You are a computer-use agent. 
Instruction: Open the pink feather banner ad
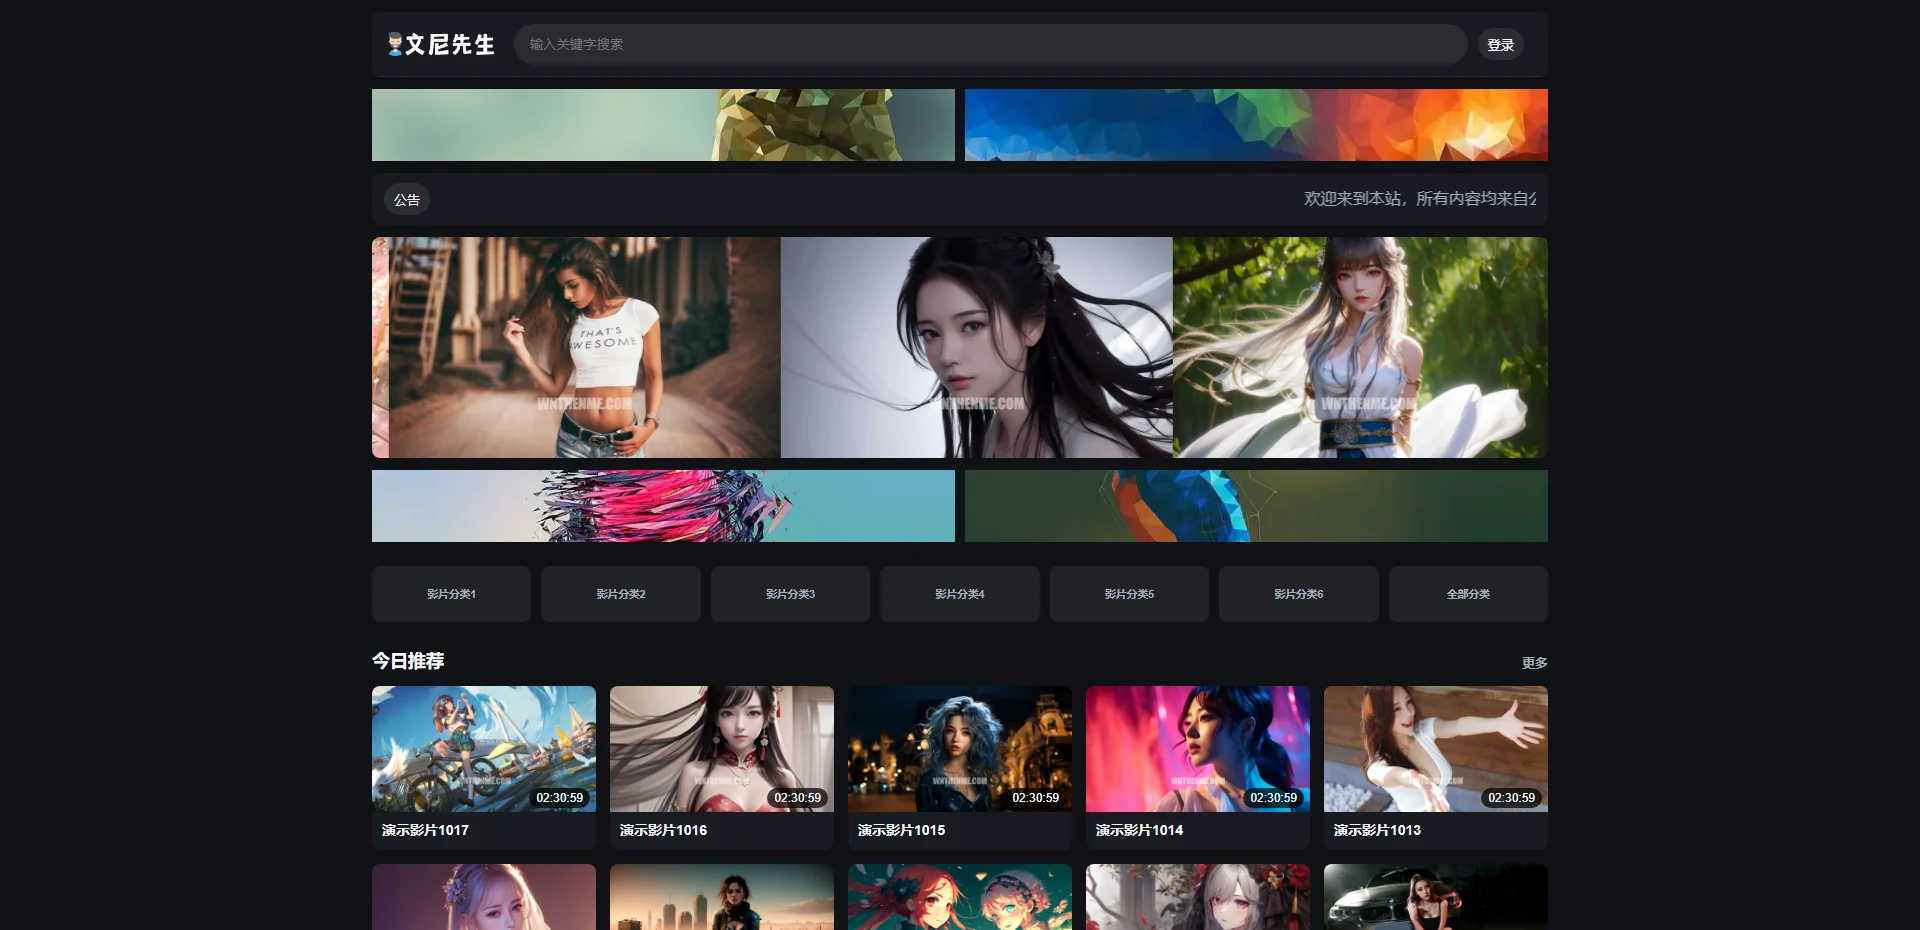[663, 506]
